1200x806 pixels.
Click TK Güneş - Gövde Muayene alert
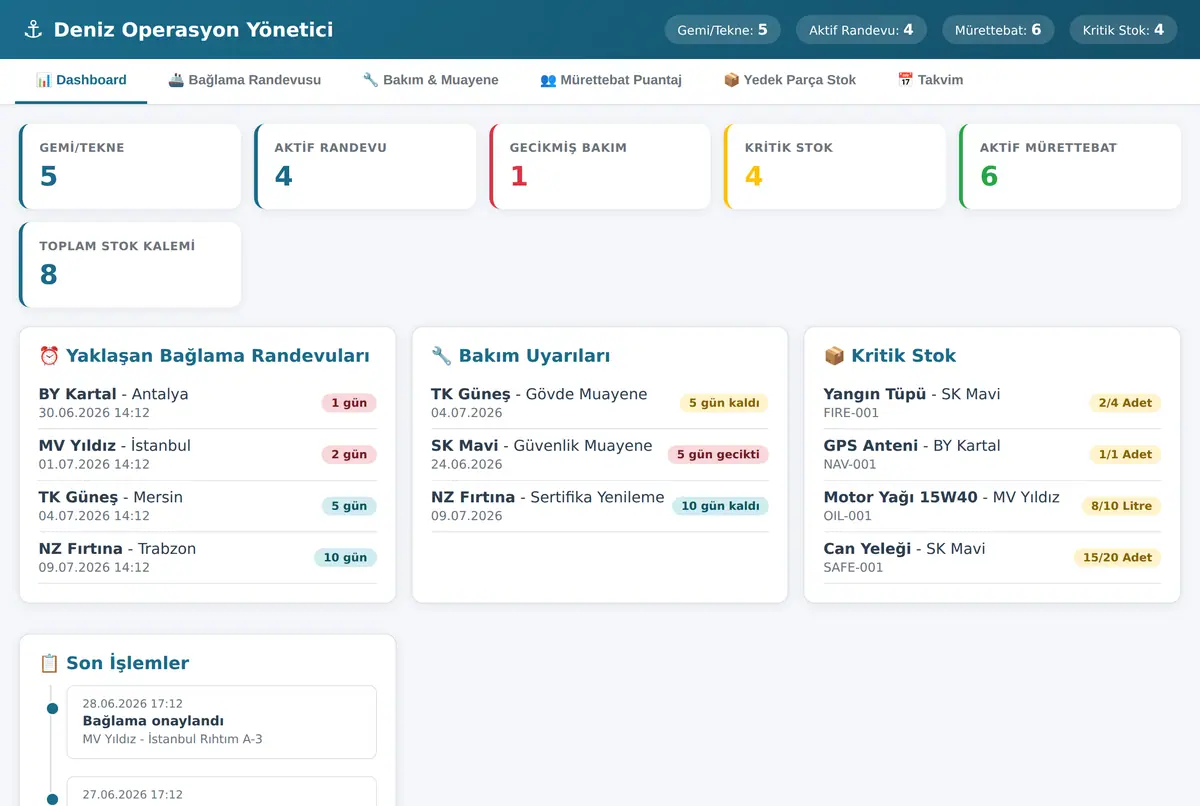pyautogui.click(x=600, y=403)
